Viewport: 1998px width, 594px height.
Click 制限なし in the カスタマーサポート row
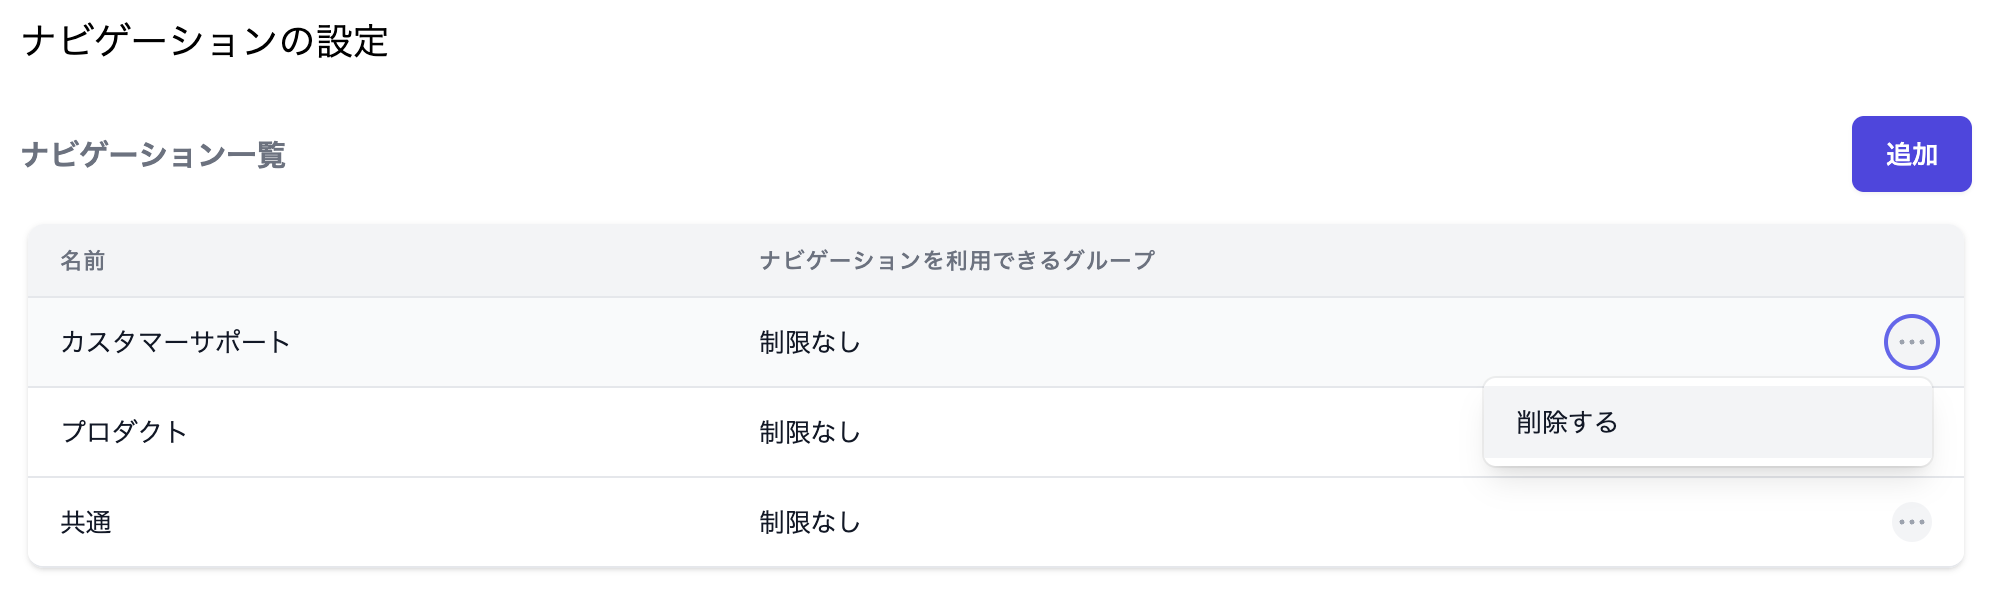click(x=810, y=342)
